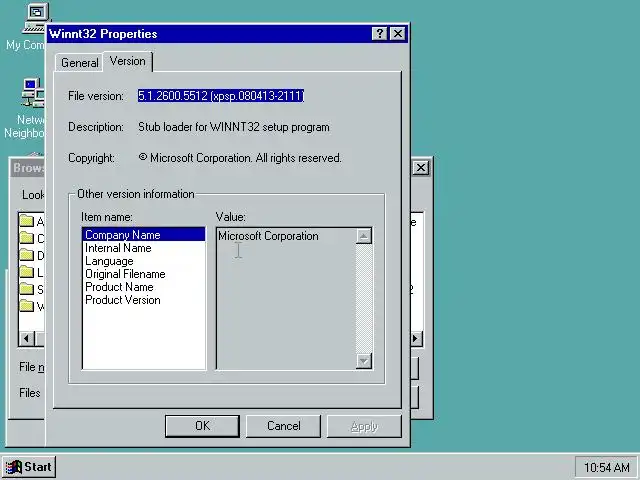Select the sixth folder in Browse list
640x480 pixels.
pos(31,306)
